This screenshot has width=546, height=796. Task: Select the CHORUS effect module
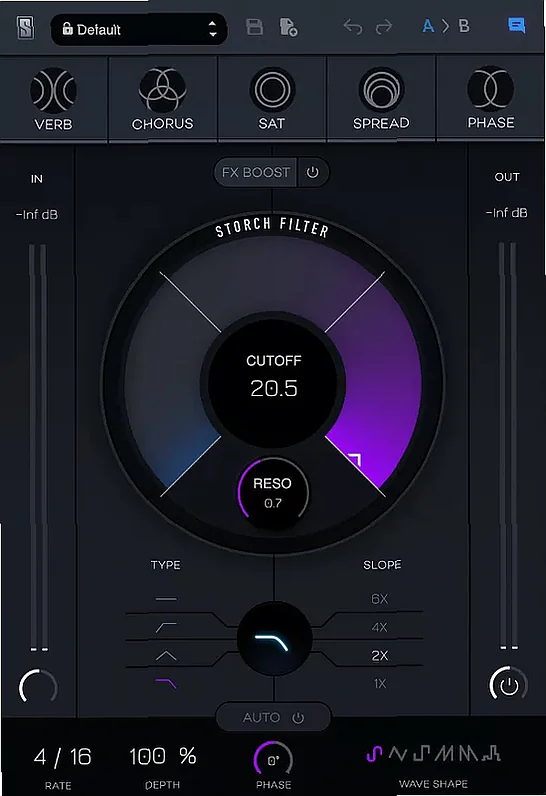pos(162,100)
